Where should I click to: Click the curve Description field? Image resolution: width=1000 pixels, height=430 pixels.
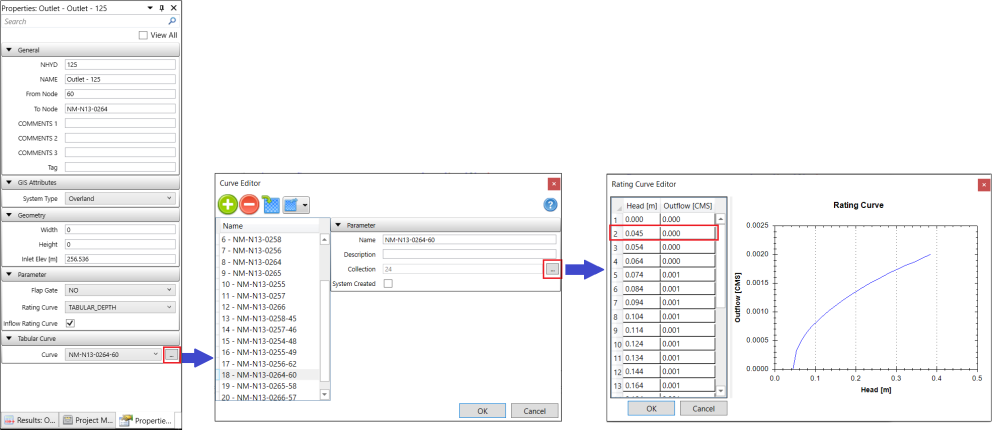(x=469, y=254)
